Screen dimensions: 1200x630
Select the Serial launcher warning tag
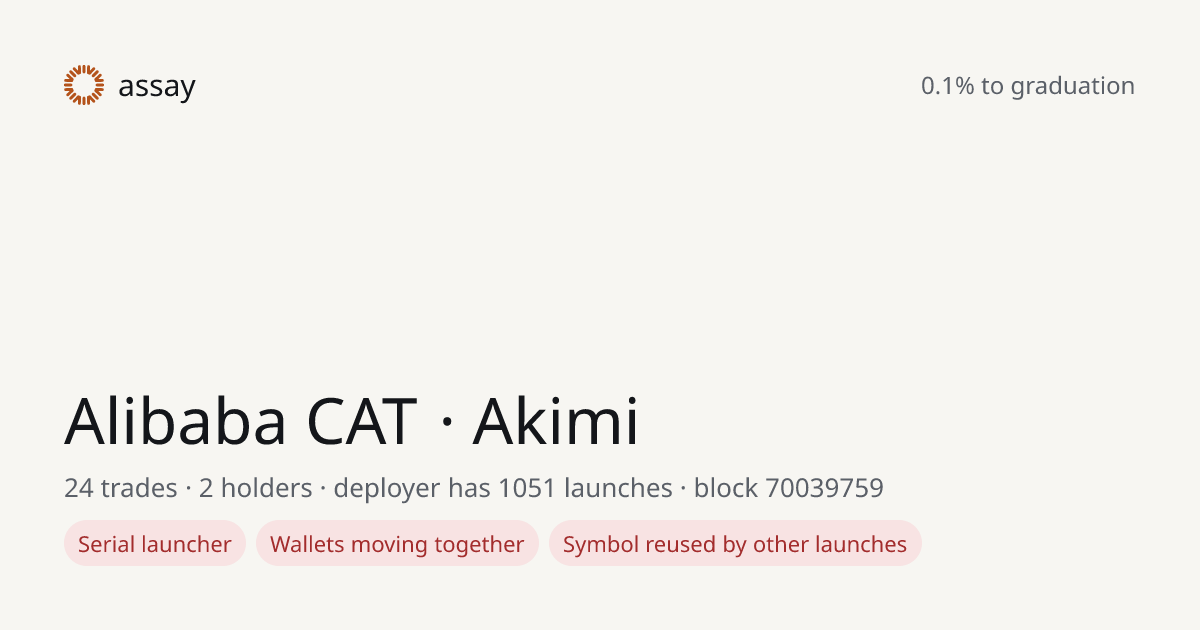(155, 544)
